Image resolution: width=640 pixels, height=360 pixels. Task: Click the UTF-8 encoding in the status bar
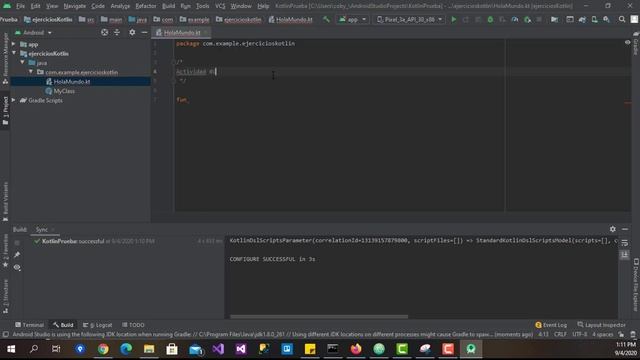pos(580,334)
